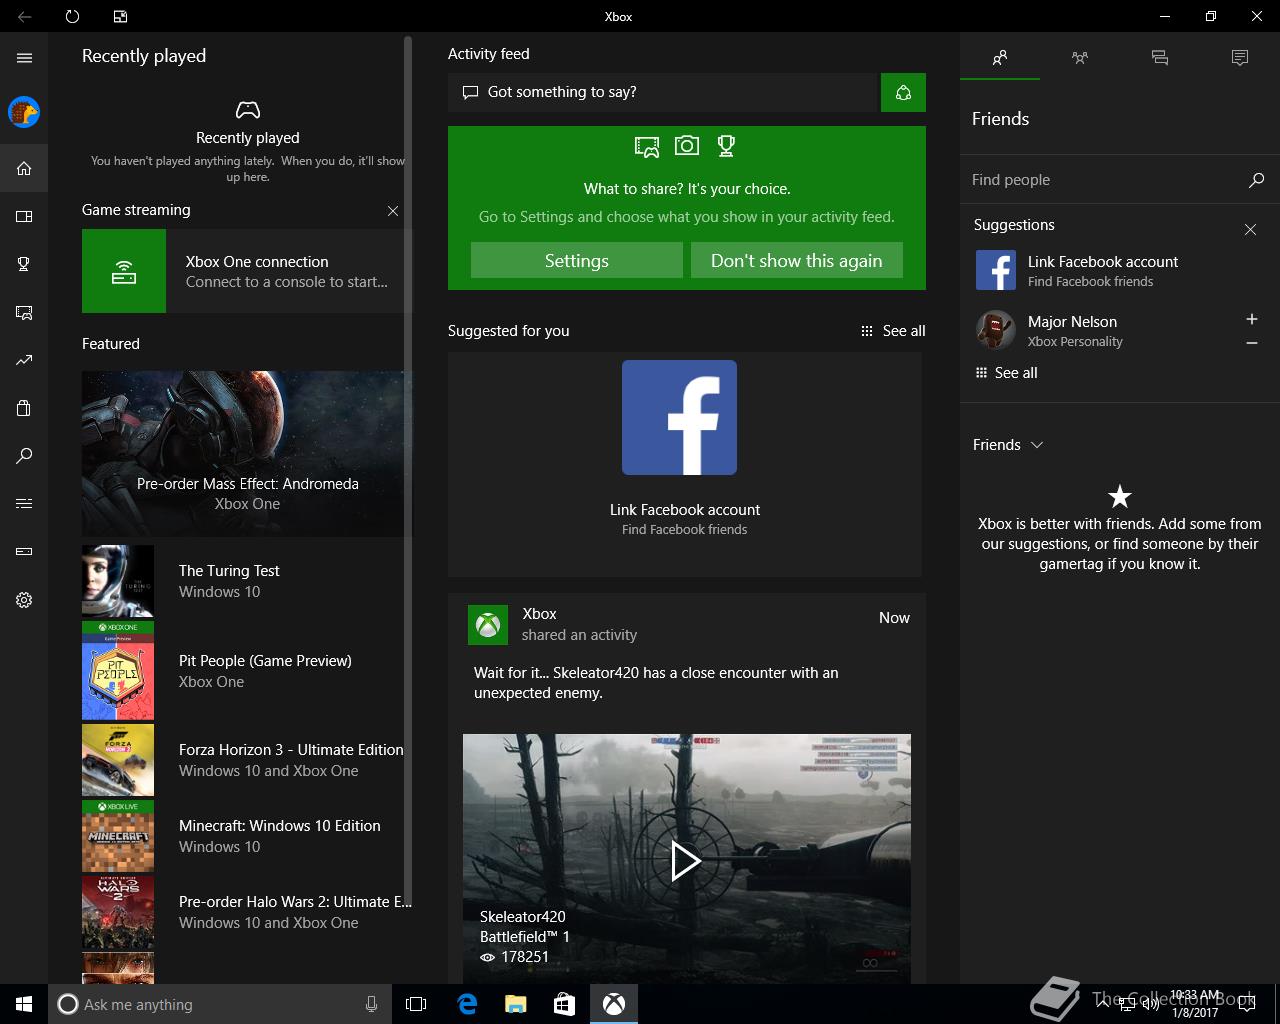The image size is (1280, 1024).
Task: Switch to the Friends tab
Action: point(1000,58)
